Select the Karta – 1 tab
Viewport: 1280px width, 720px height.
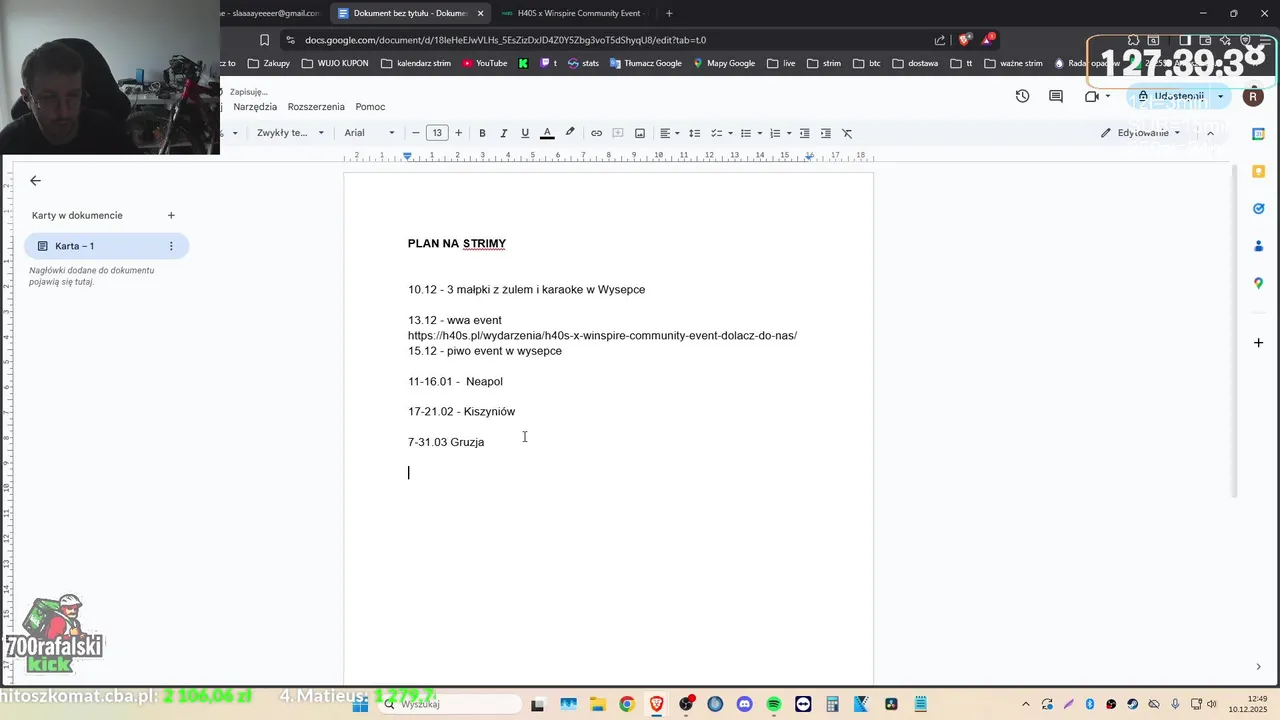tap(106, 246)
